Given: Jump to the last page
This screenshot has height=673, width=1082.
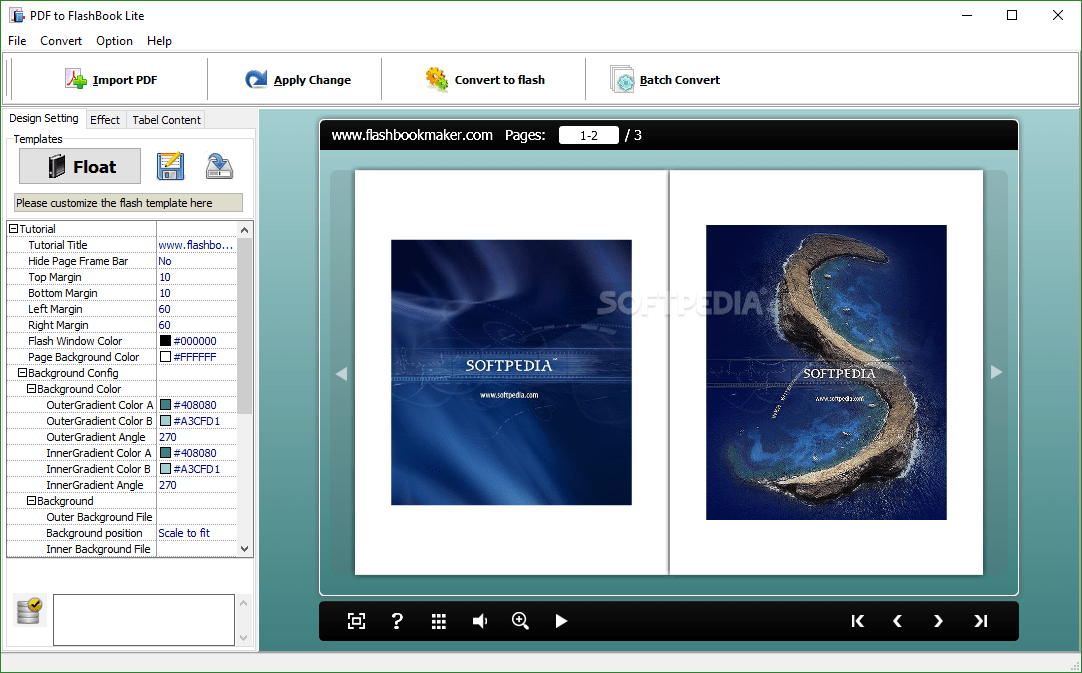Looking at the screenshot, I should [x=981, y=621].
